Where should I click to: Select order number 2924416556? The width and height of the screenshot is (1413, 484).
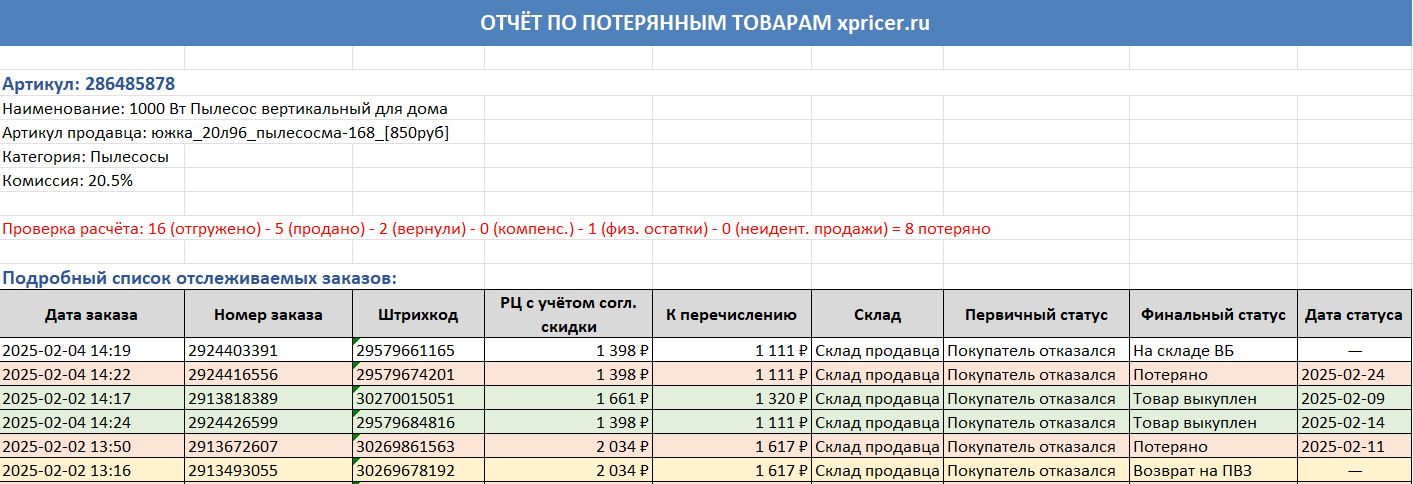268,375
